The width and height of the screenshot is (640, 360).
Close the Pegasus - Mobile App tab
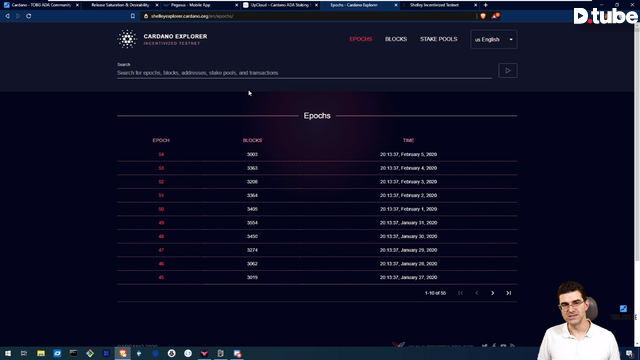click(236, 5)
